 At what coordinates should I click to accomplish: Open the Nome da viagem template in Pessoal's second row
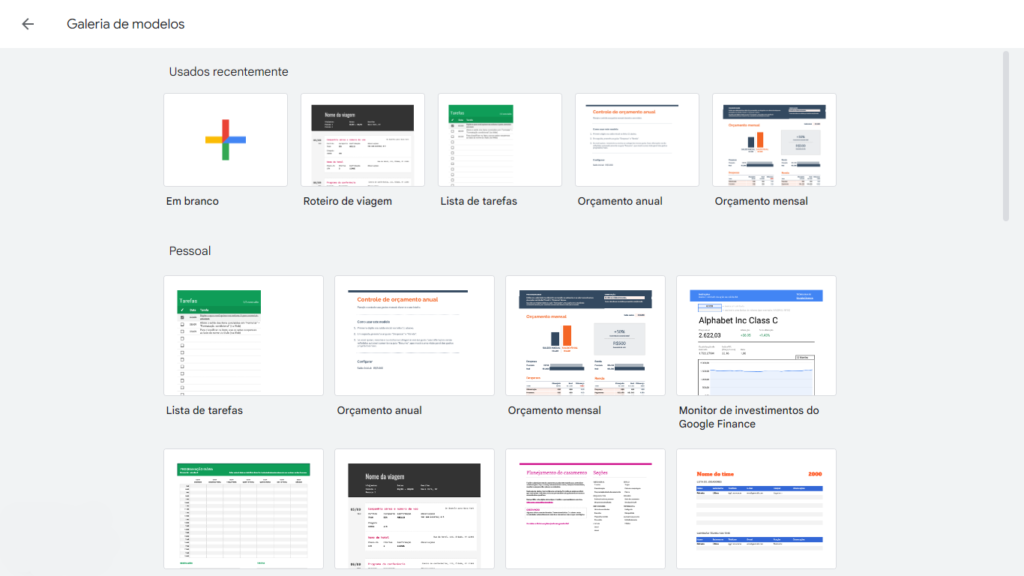(415, 509)
